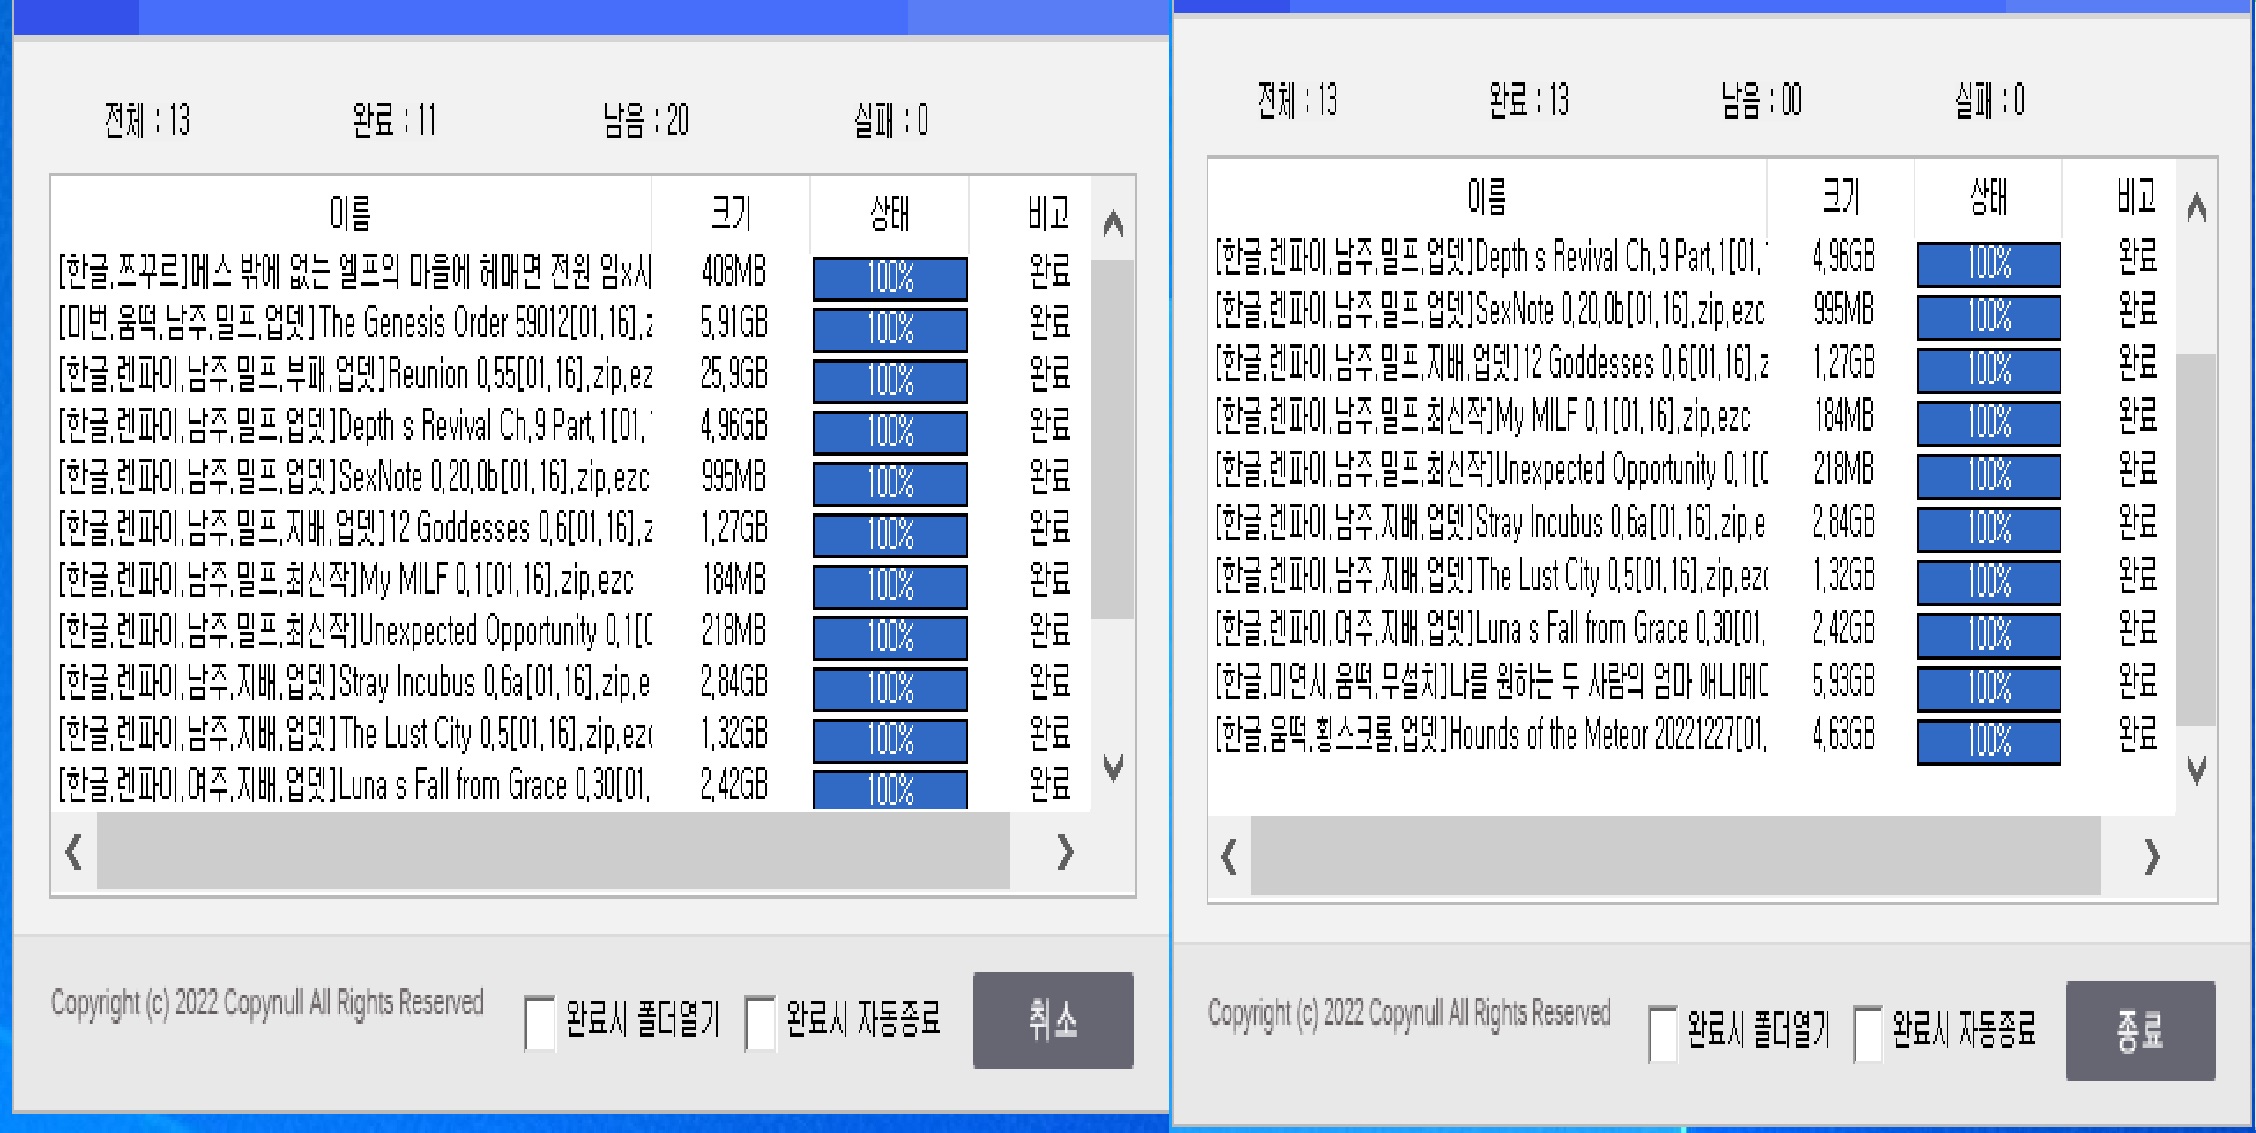Click scroll down arrow in right download list
2256x1133 pixels.
[2196, 770]
